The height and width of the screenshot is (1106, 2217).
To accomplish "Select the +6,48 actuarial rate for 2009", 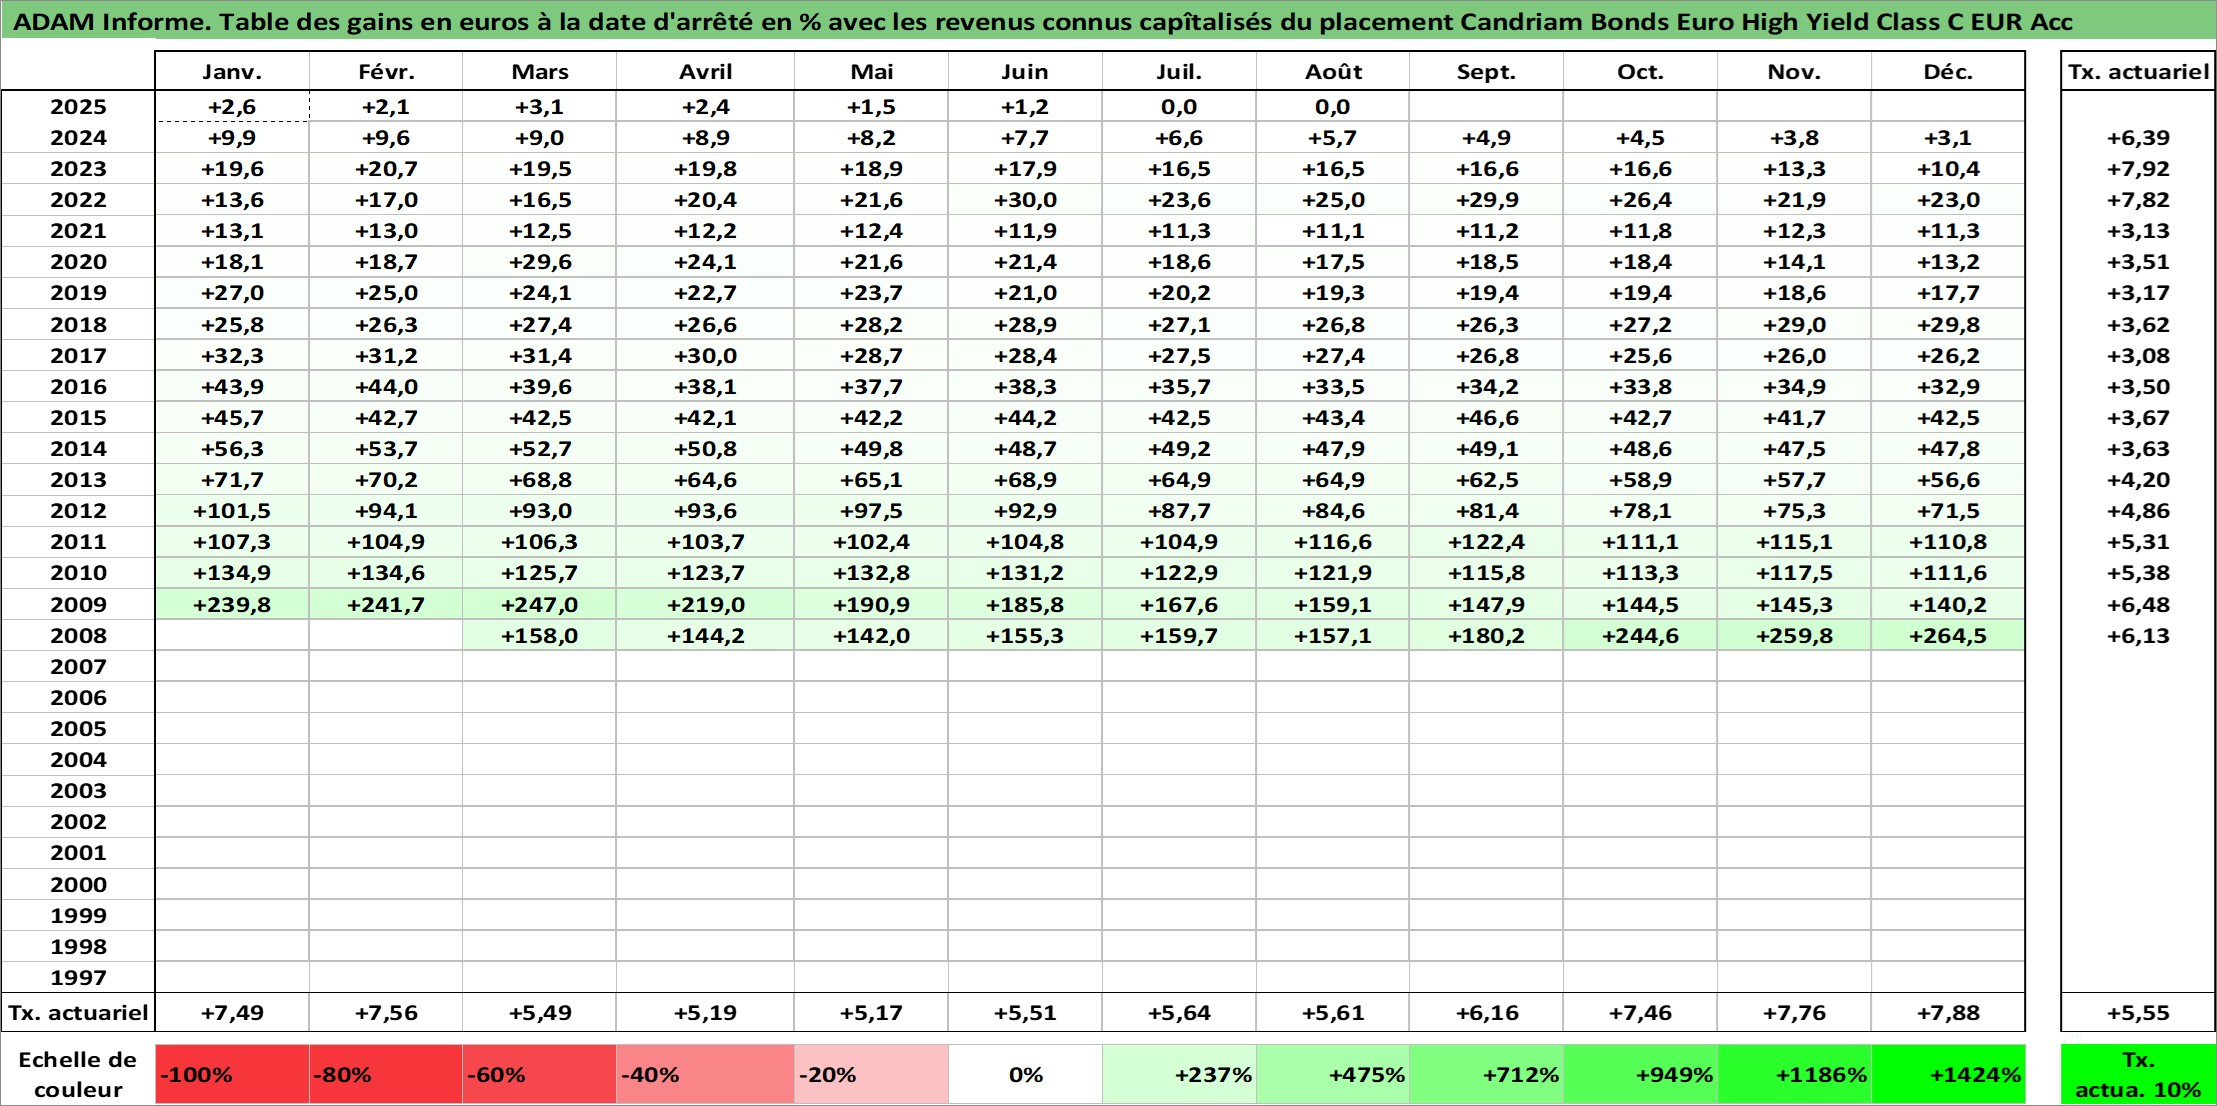I will [2138, 605].
